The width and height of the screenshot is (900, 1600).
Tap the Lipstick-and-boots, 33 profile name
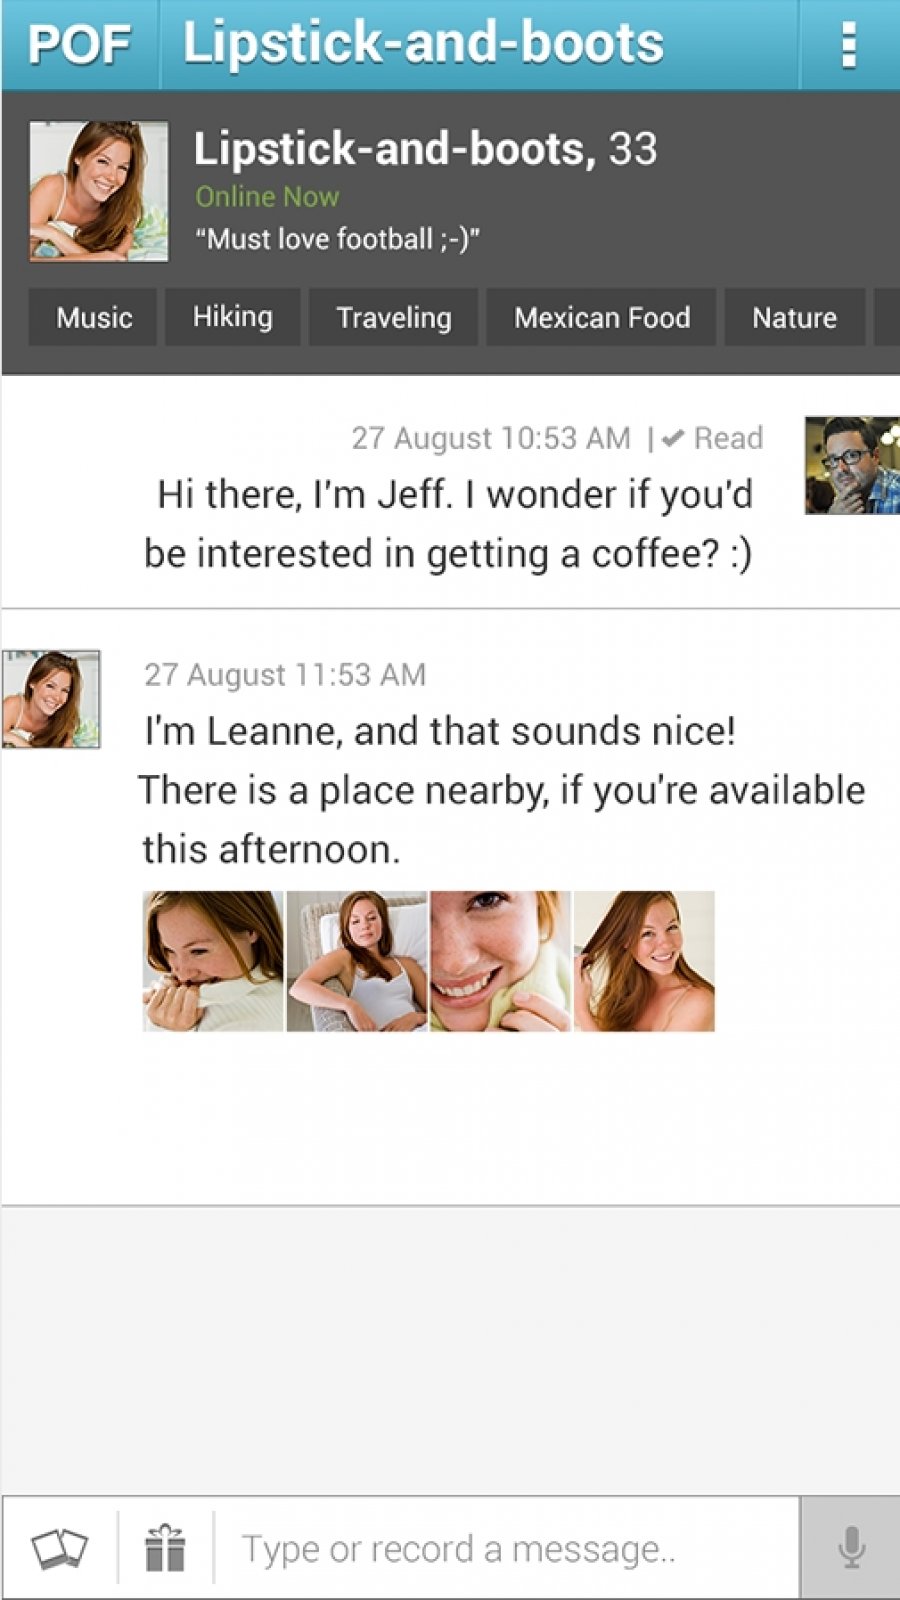(x=425, y=149)
